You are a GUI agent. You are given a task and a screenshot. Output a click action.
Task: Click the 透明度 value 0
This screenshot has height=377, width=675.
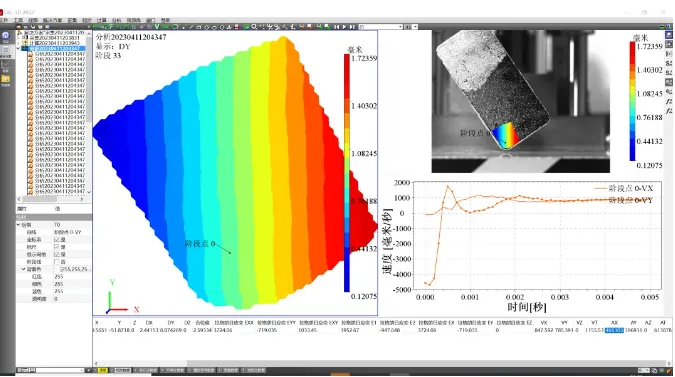coord(56,299)
